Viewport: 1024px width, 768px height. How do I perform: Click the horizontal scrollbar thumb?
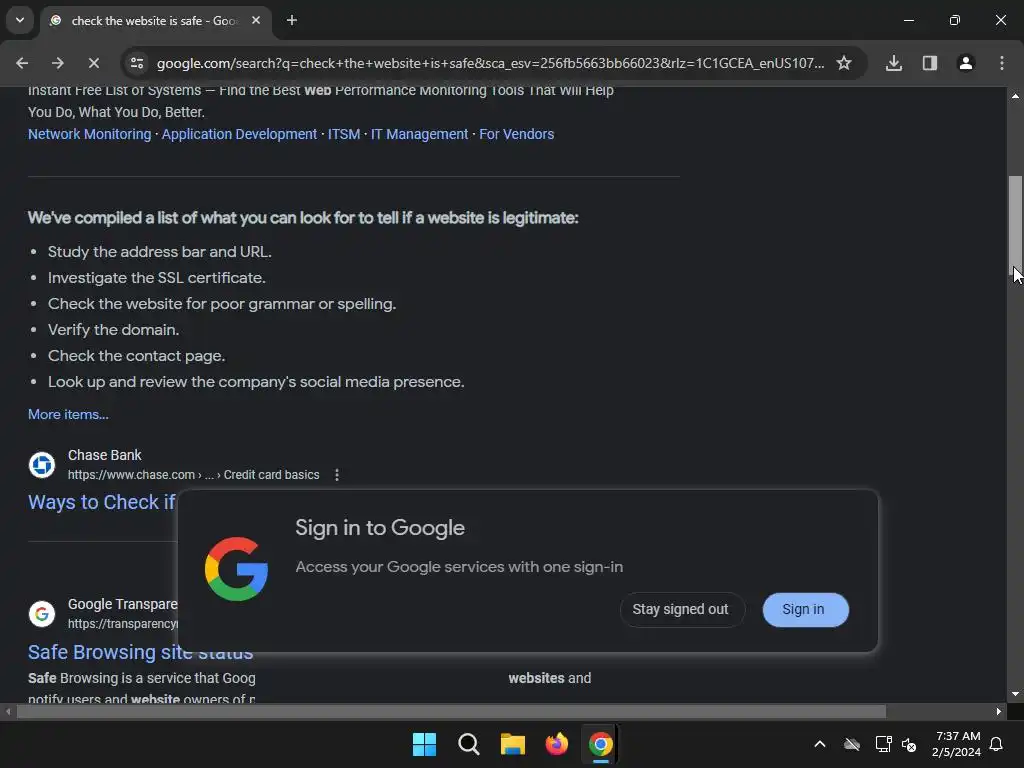451,711
